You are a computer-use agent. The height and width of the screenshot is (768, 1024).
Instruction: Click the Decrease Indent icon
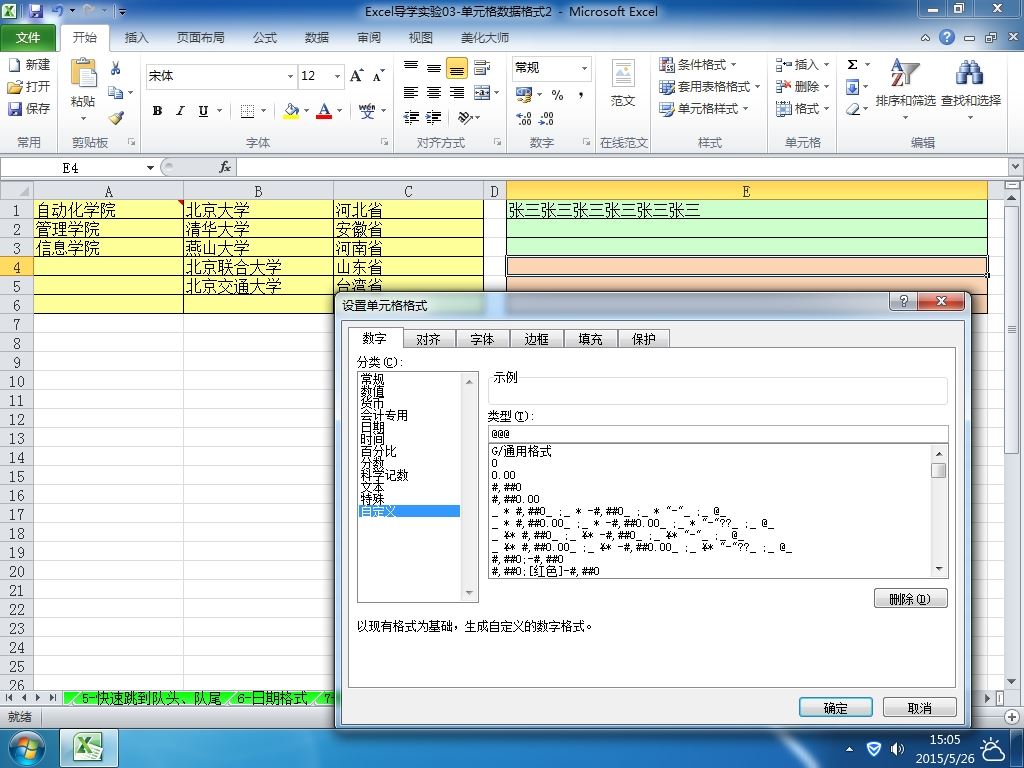(411, 118)
